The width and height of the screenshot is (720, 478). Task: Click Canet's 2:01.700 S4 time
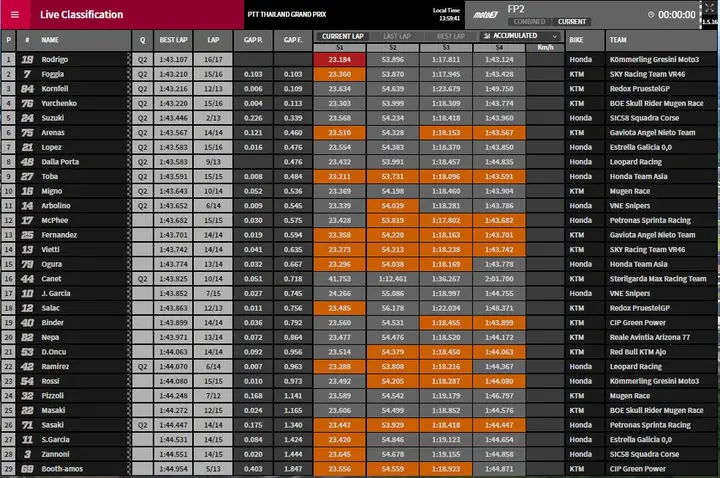click(499, 279)
